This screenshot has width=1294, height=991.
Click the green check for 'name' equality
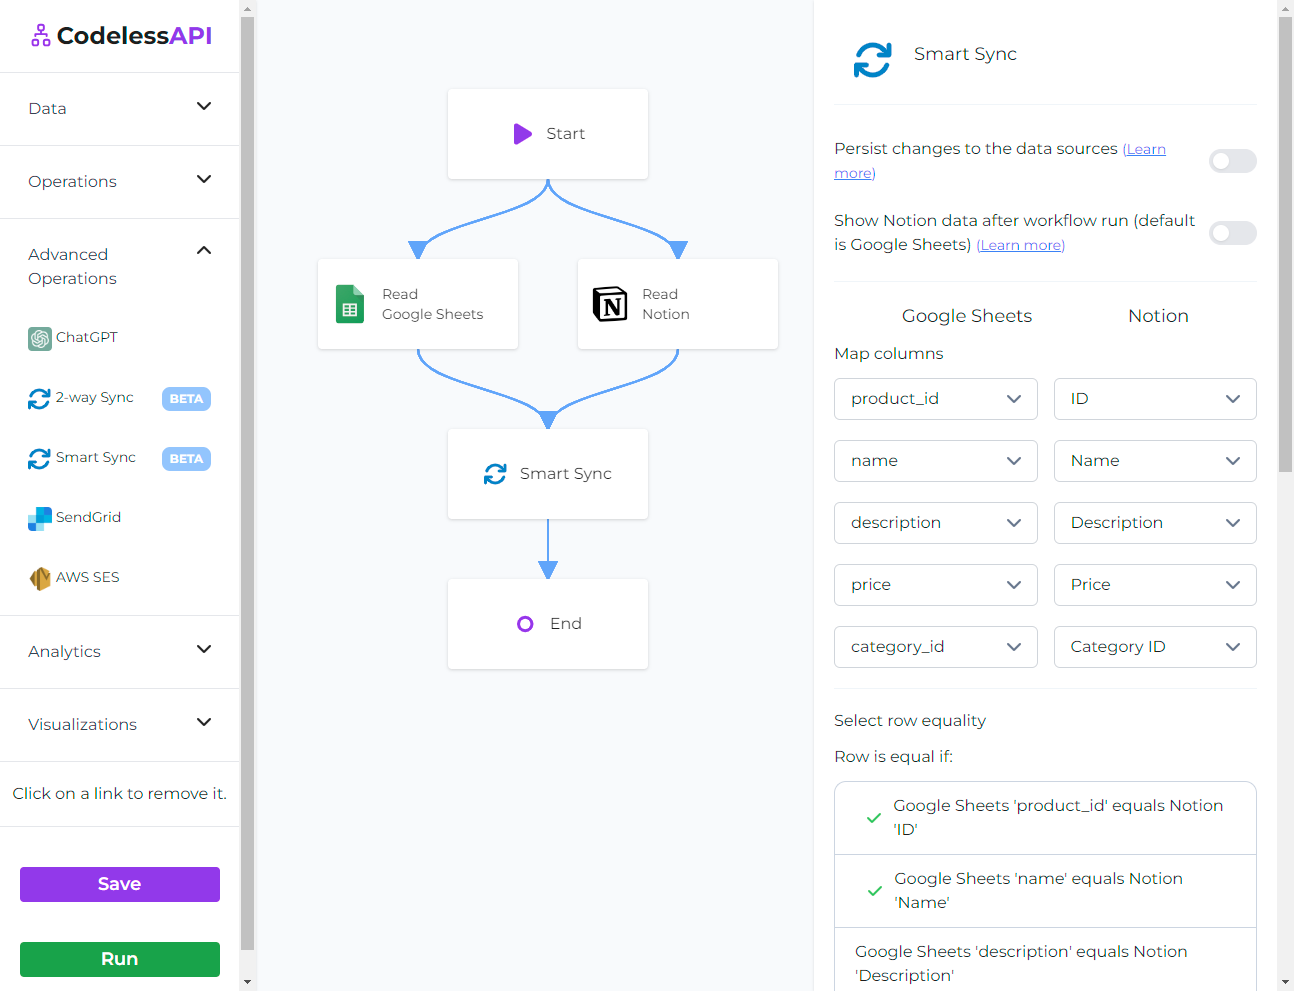(x=875, y=891)
